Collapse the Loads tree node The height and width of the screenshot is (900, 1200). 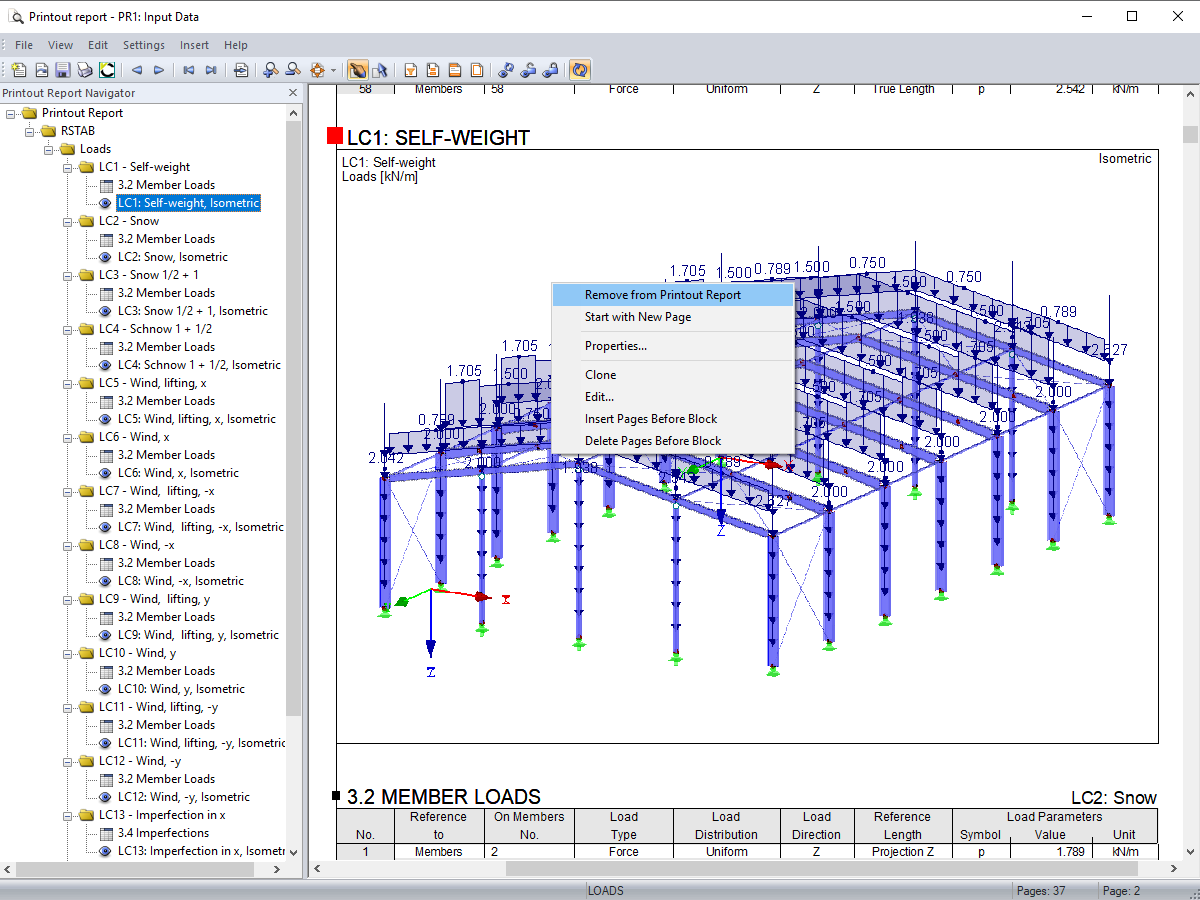click(x=48, y=148)
